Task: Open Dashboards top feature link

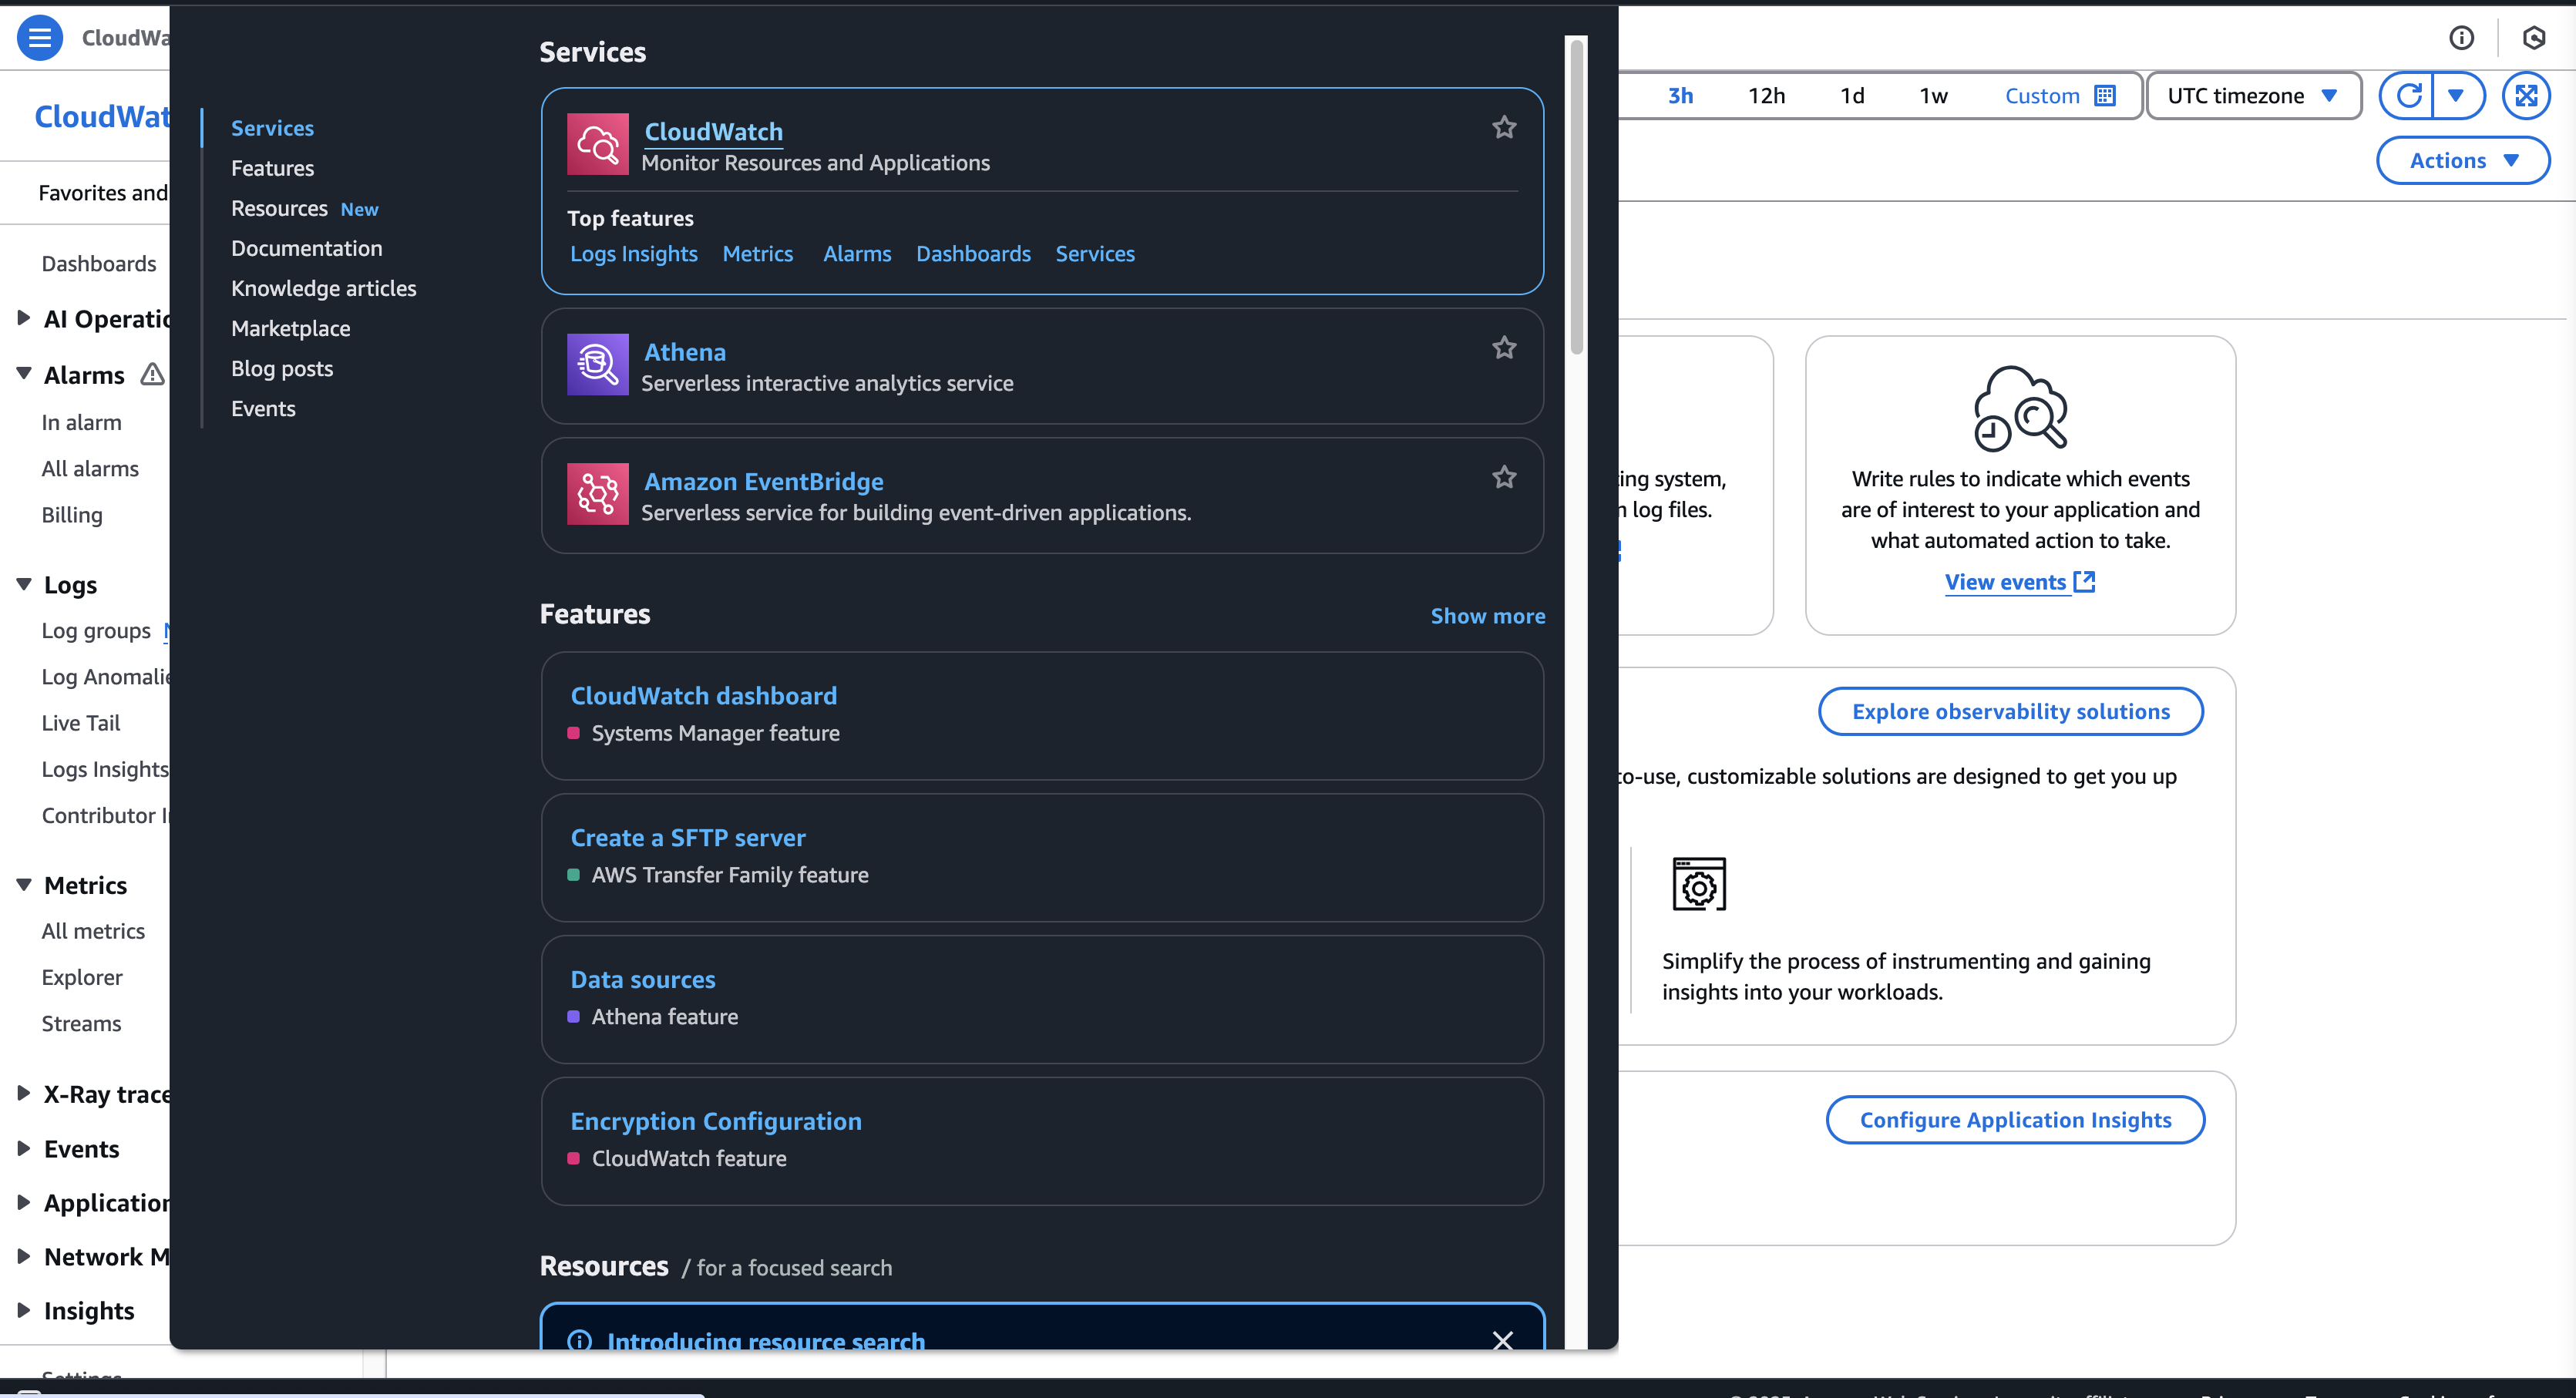Action: pos(973,254)
